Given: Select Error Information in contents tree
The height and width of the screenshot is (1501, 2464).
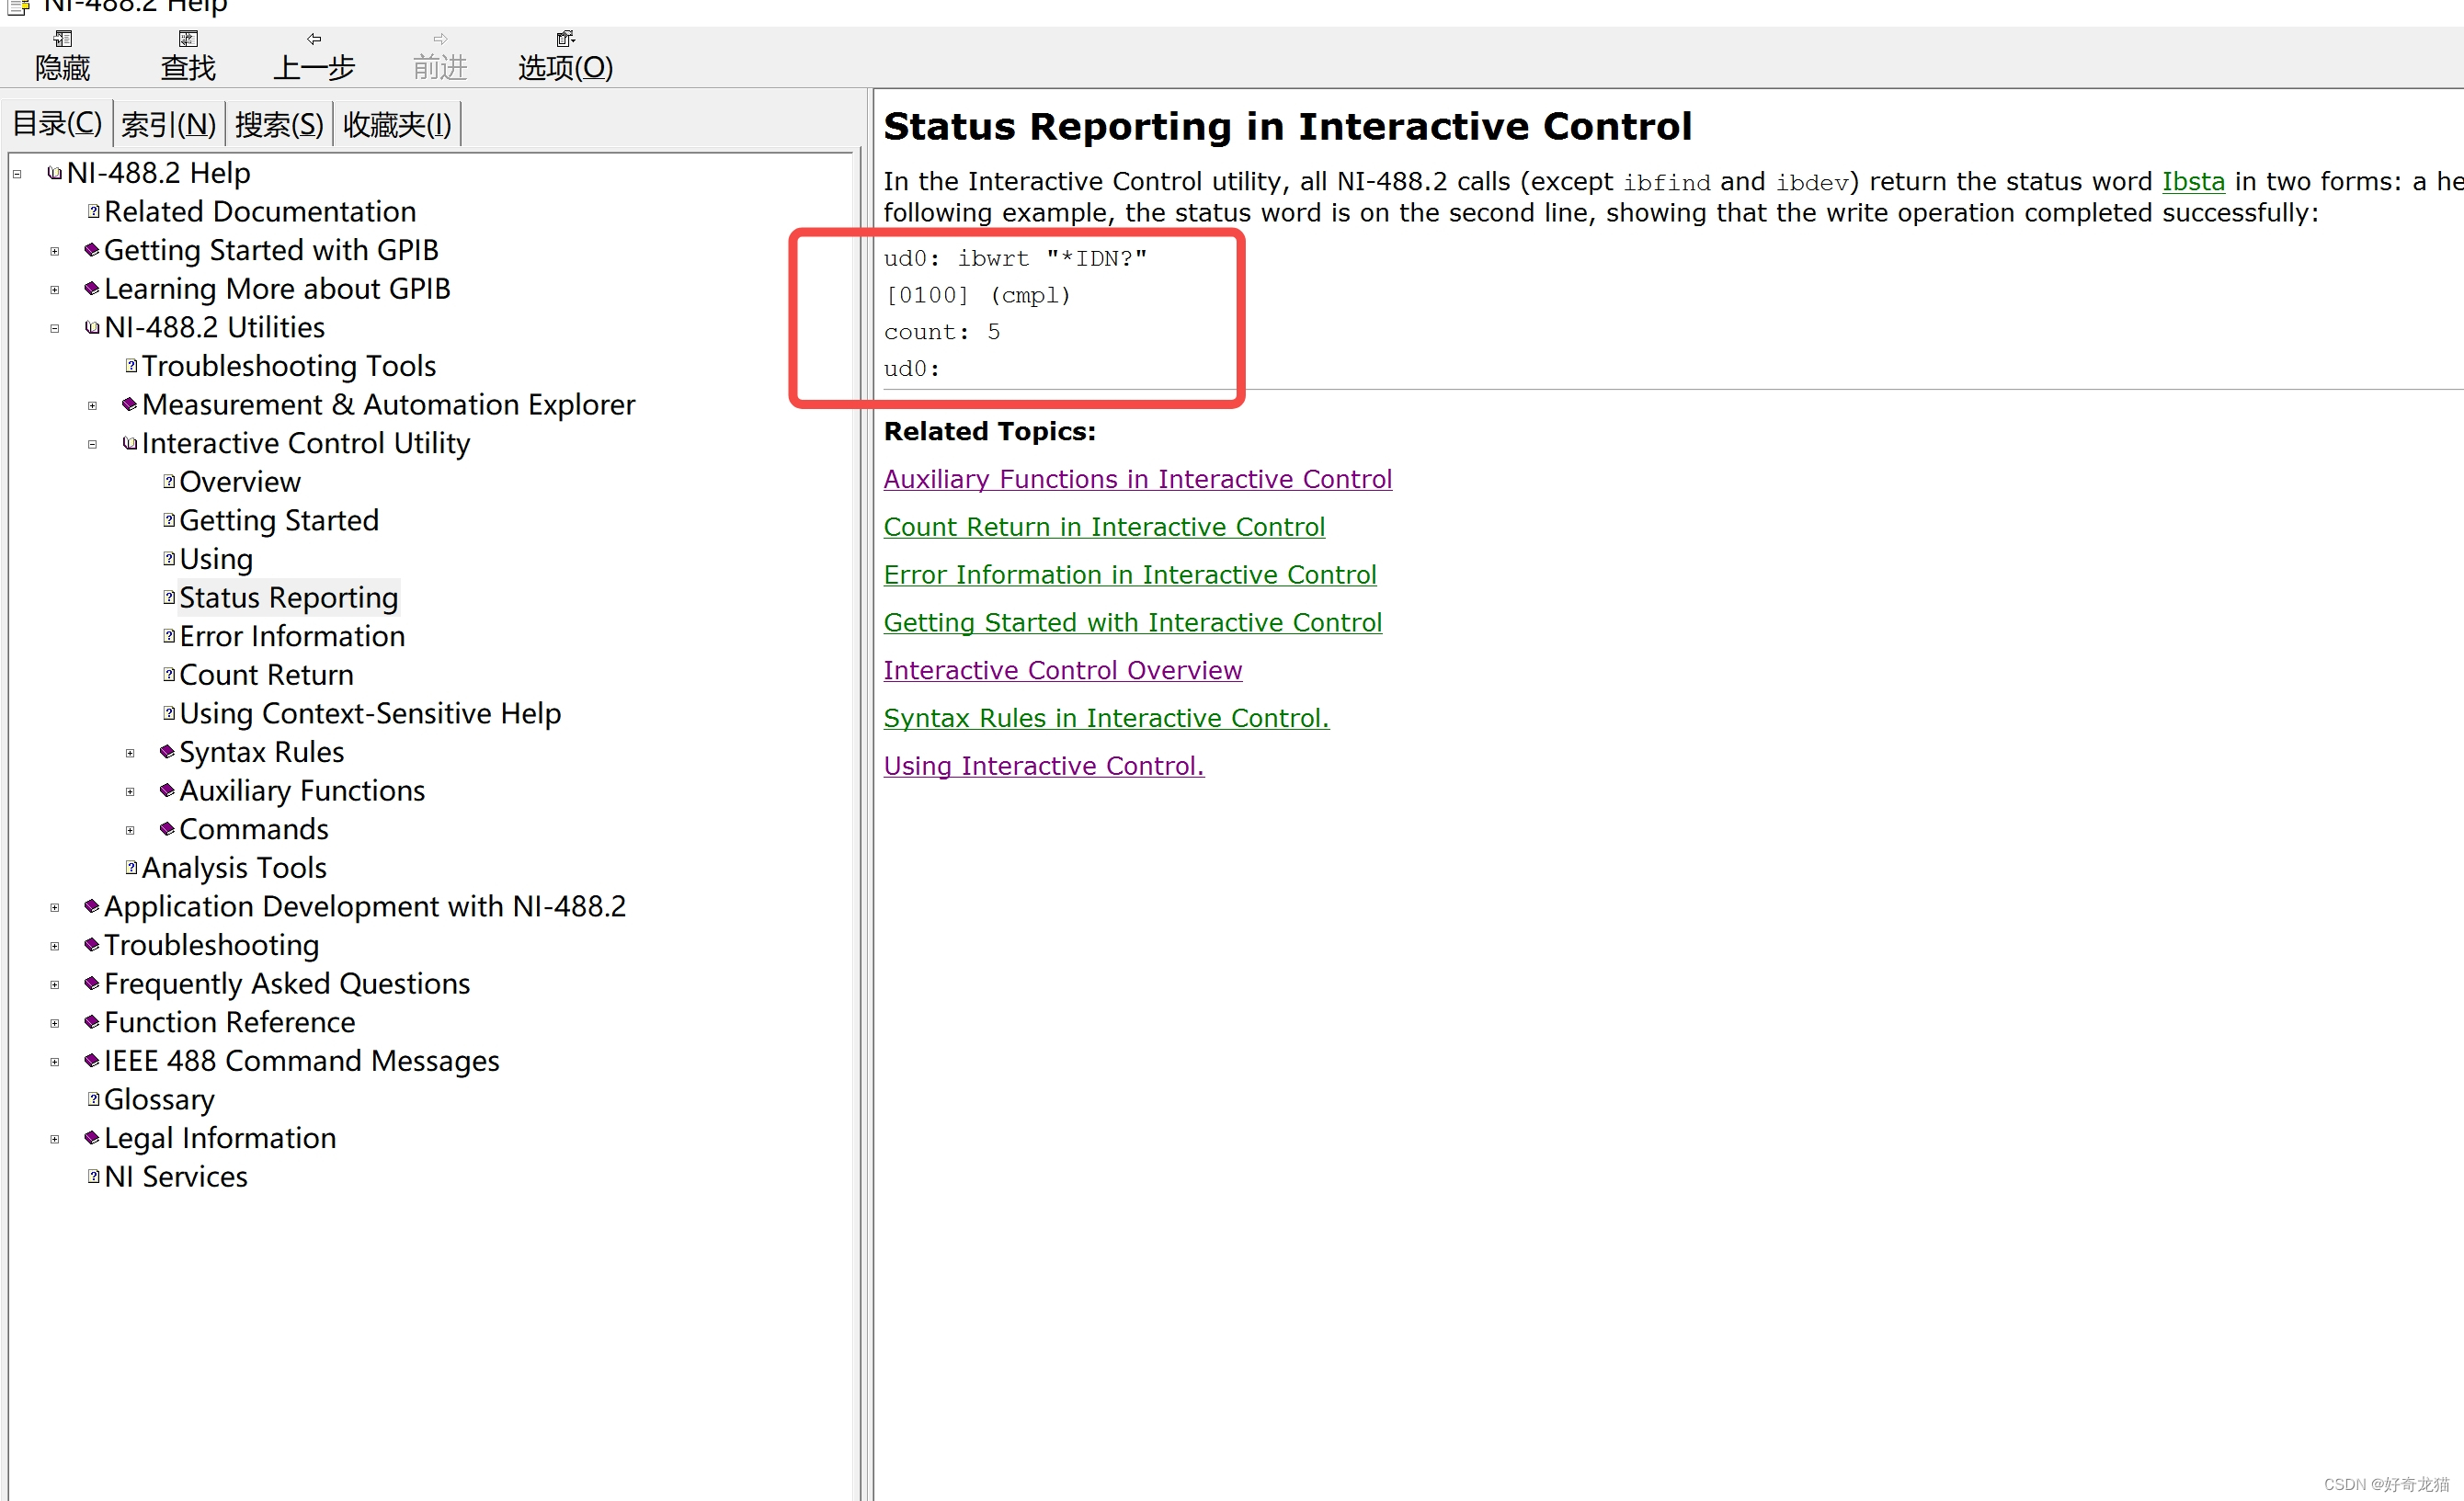Looking at the screenshot, I should tap(292, 637).
